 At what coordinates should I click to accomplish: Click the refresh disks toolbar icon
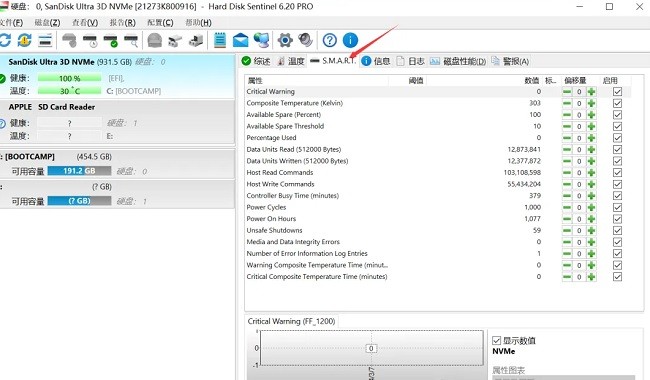click(x=5, y=40)
